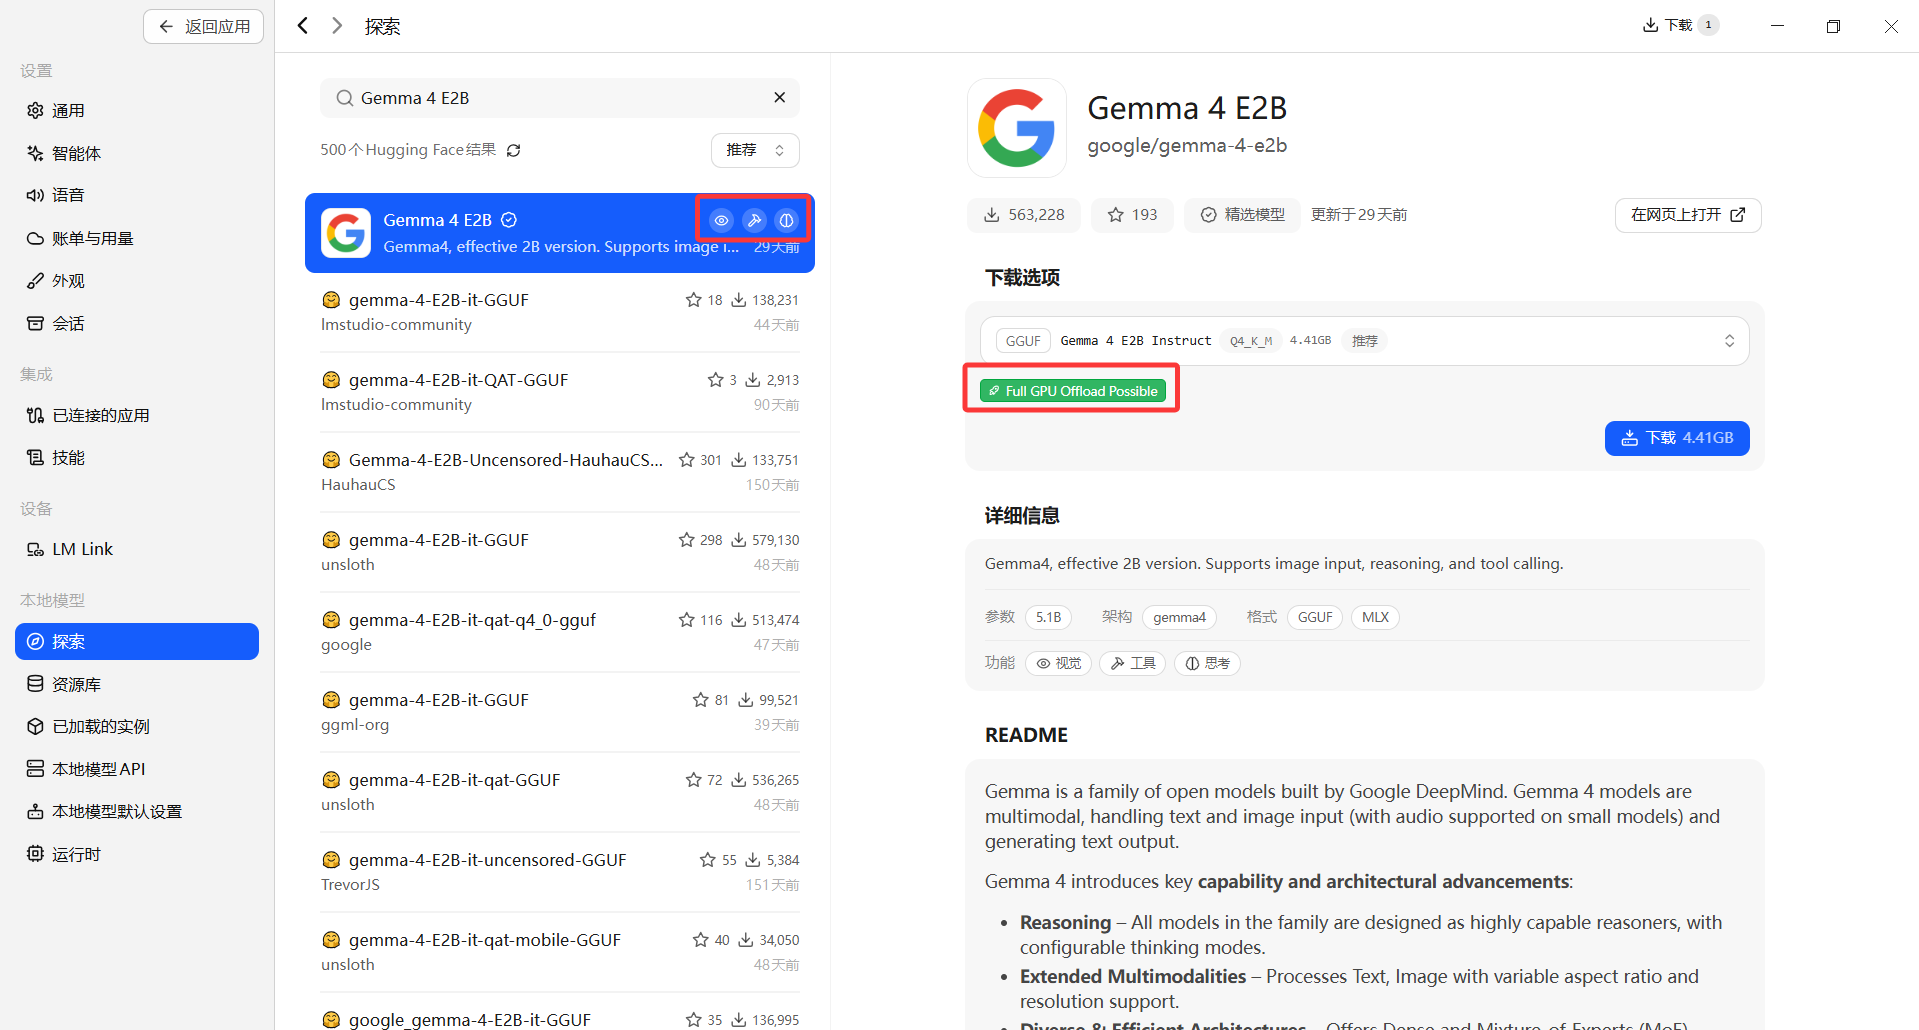Select the gemma-4-E2B-it-qat-mobile-GGUF result

point(560,952)
